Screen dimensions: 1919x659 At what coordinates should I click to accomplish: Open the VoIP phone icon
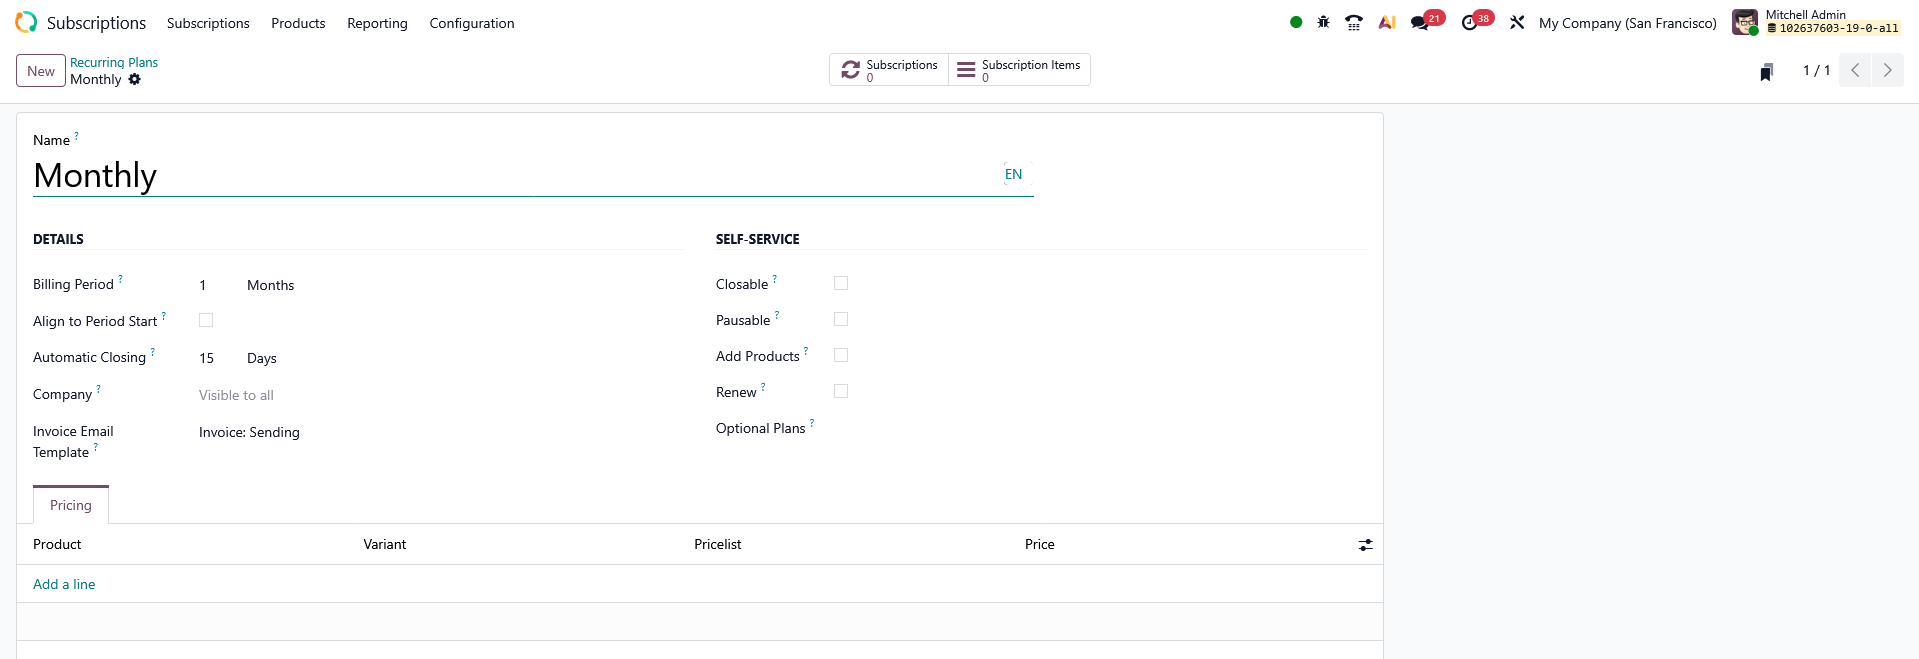(1354, 22)
